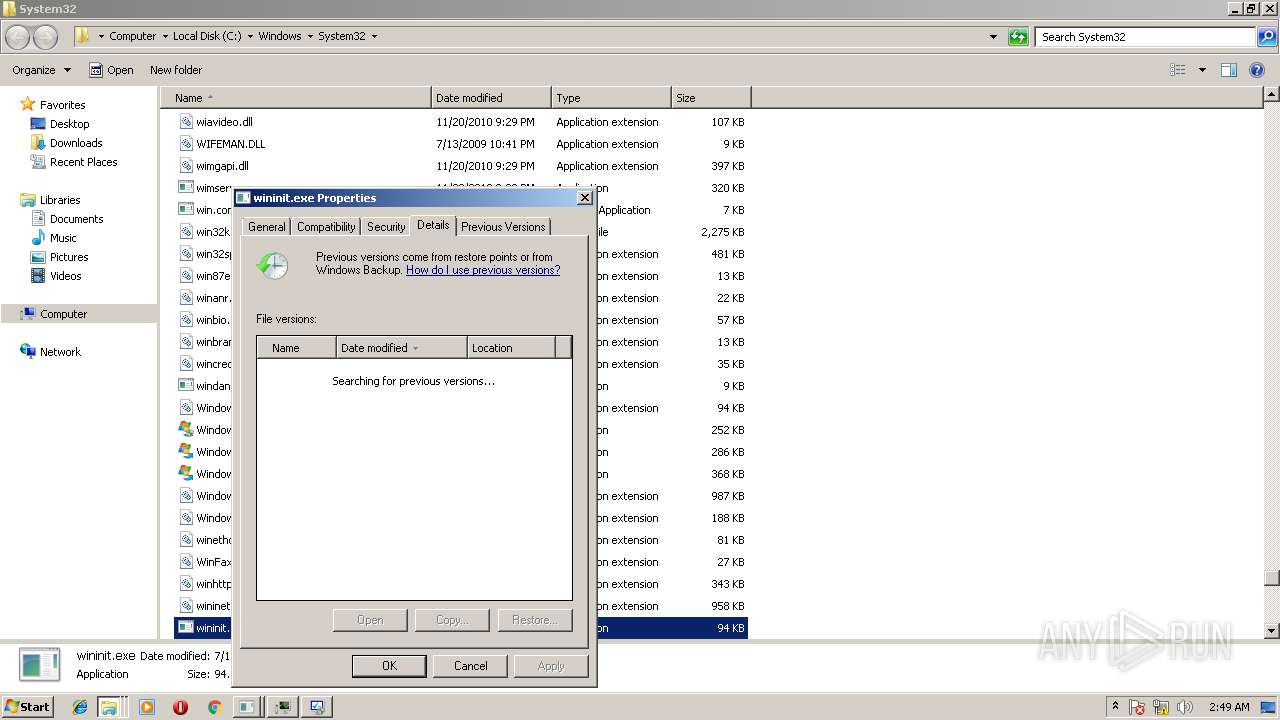Click the file list scroll up arrow

click(x=1271, y=95)
